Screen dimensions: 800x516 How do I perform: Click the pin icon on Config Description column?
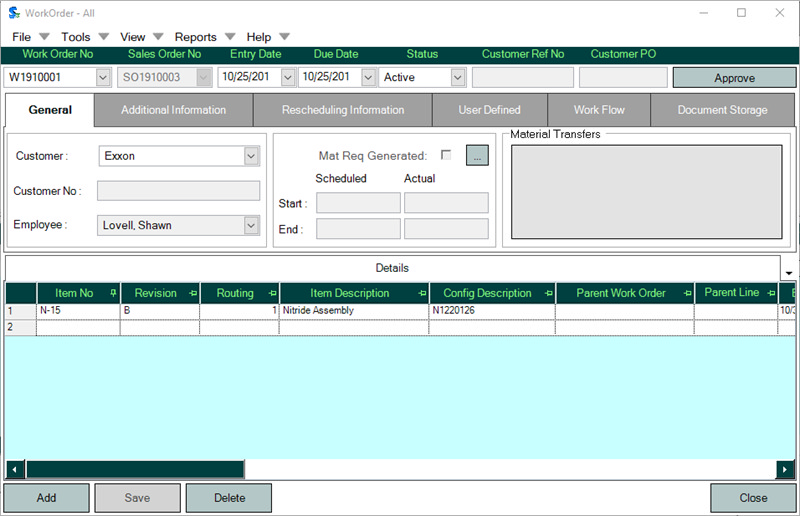tap(547, 293)
